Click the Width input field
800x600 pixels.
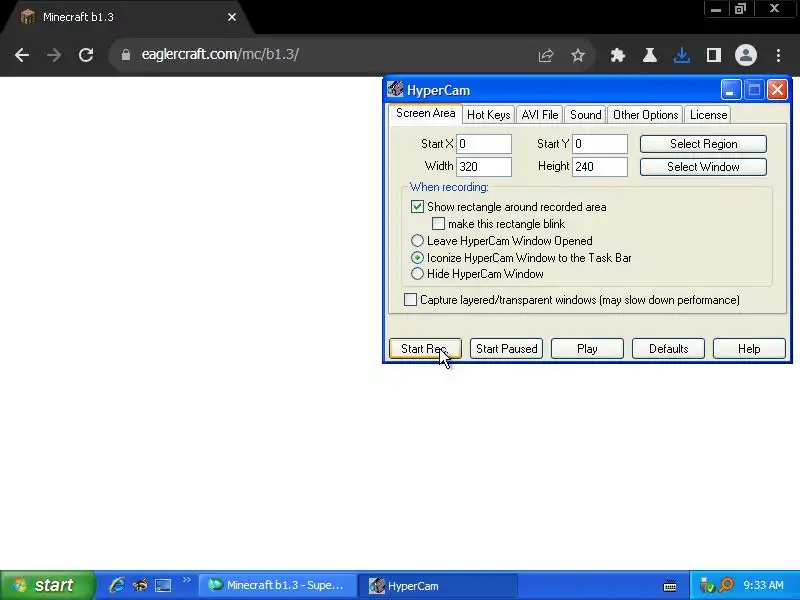pos(484,167)
